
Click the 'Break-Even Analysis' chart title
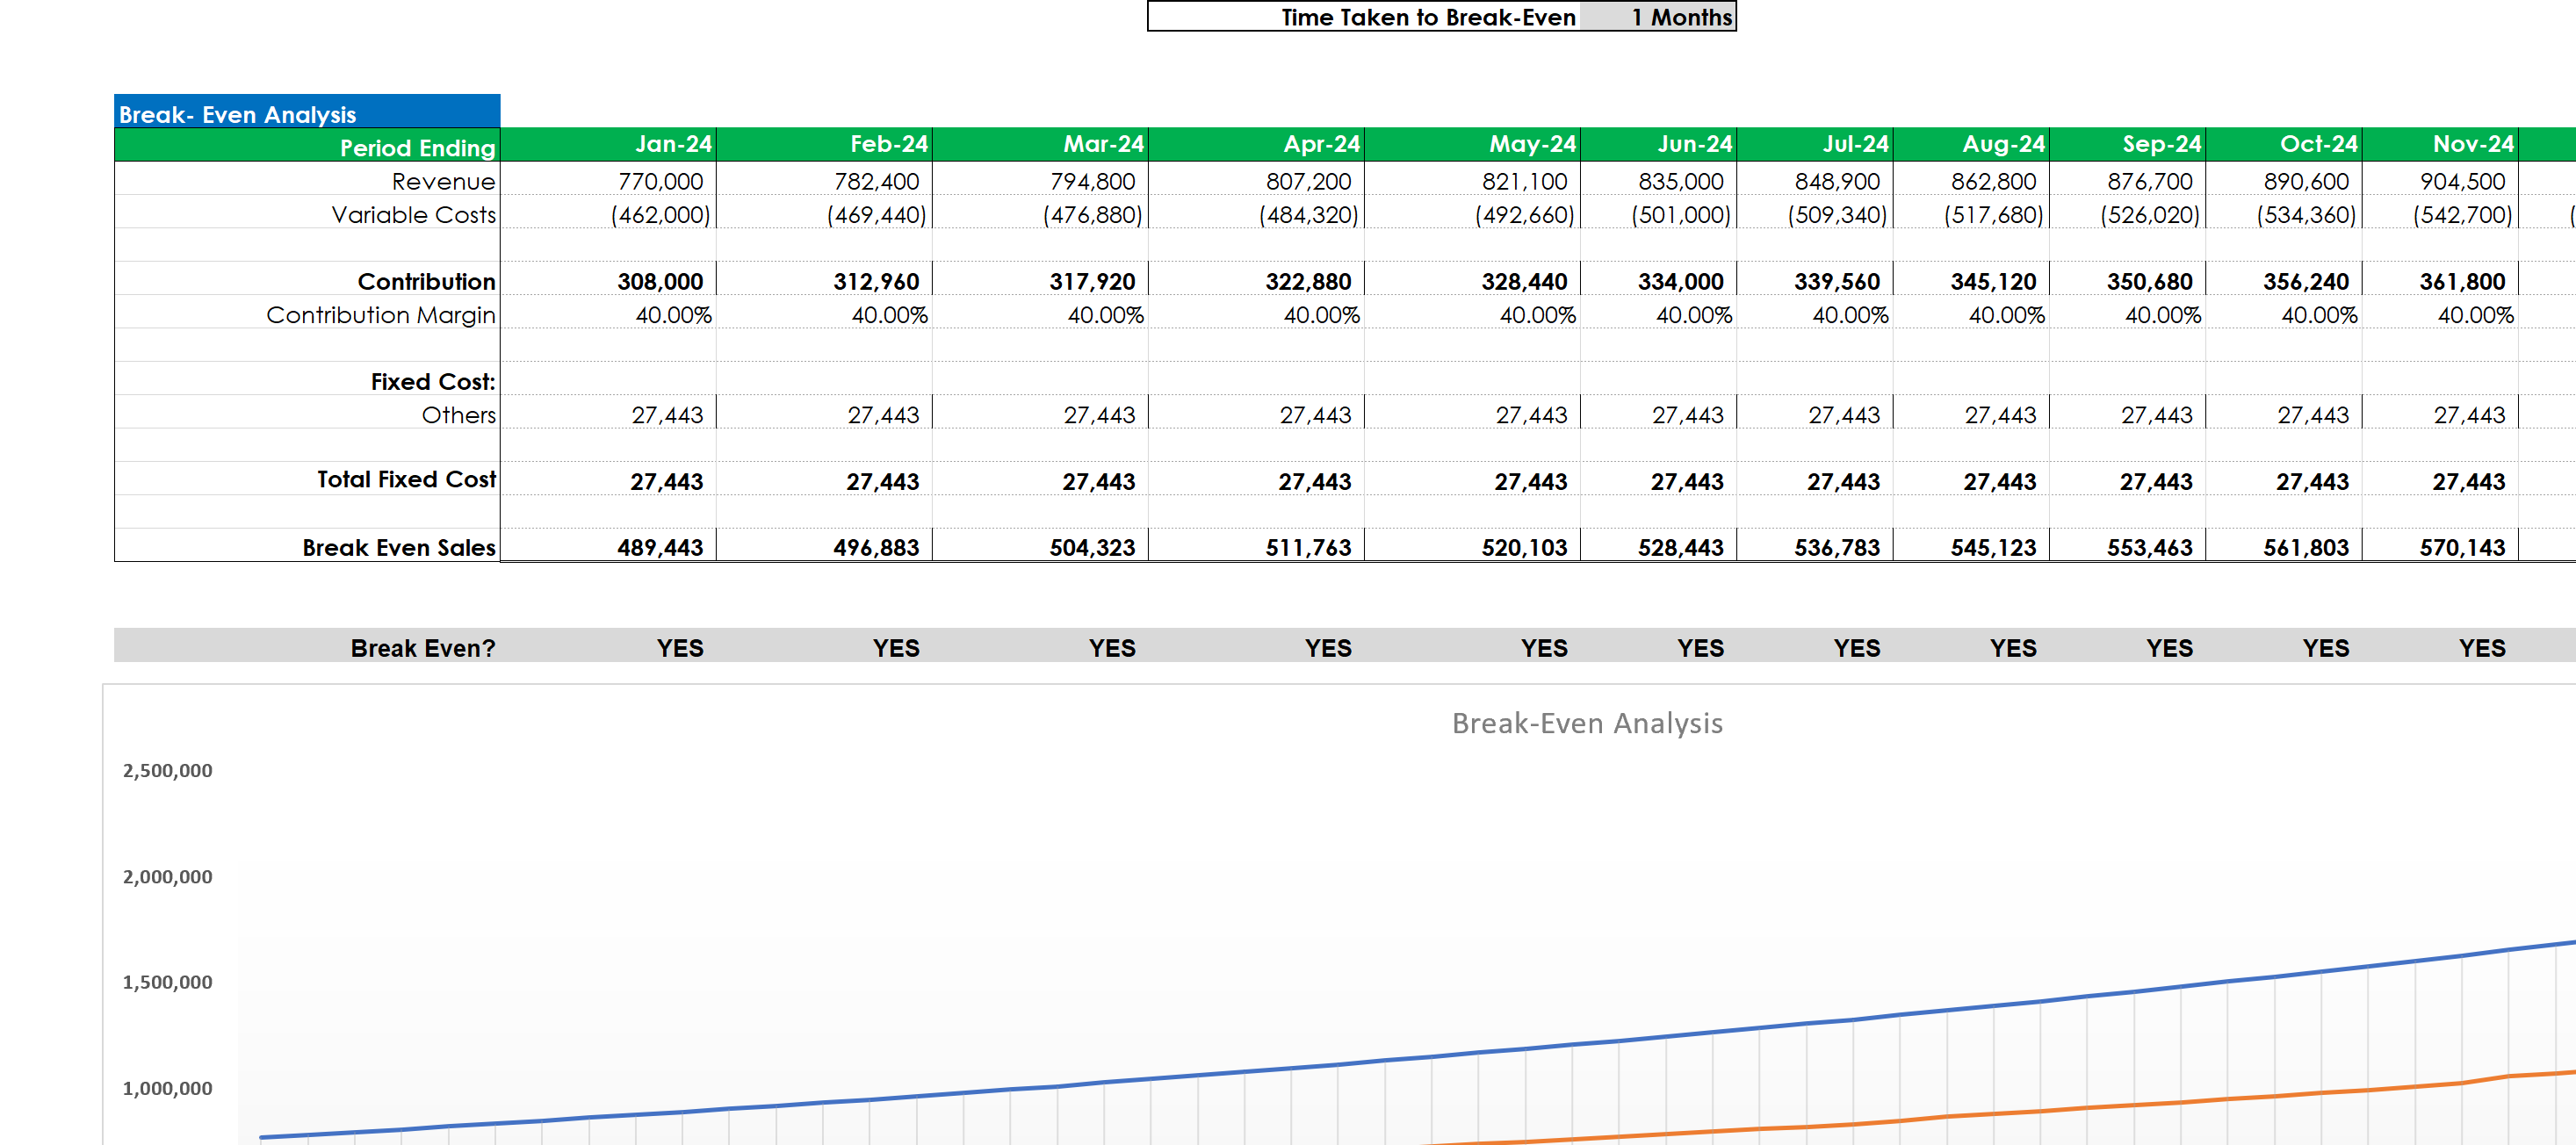(x=1587, y=723)
